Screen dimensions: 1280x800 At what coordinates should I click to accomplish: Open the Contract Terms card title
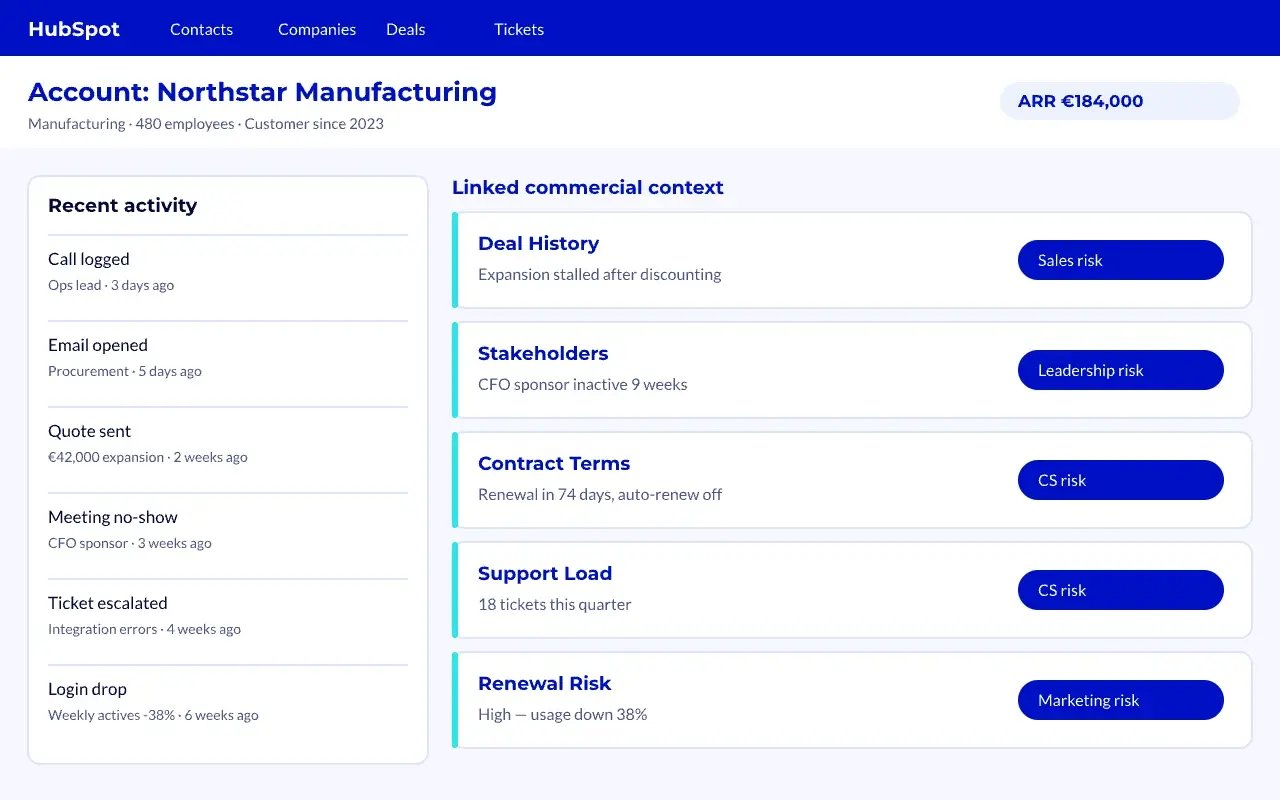[554, 463]
